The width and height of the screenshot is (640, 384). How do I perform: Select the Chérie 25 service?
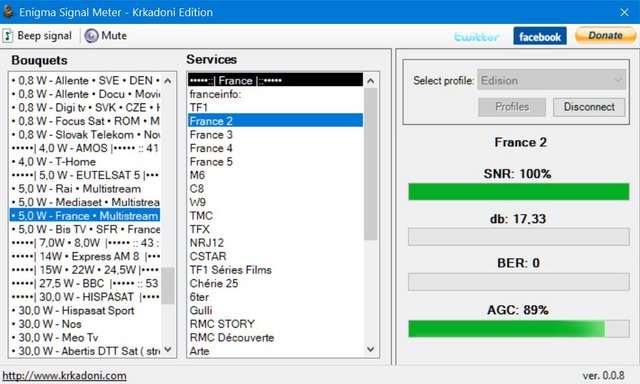276,283
